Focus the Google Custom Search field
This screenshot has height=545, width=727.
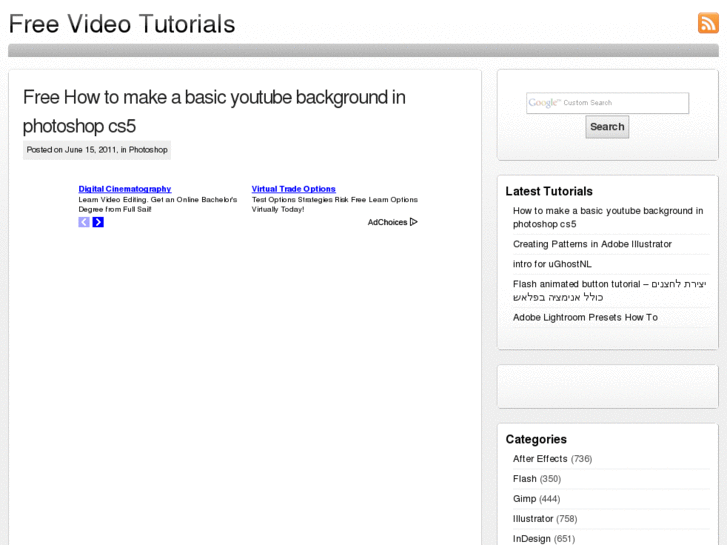coord(607,103)
